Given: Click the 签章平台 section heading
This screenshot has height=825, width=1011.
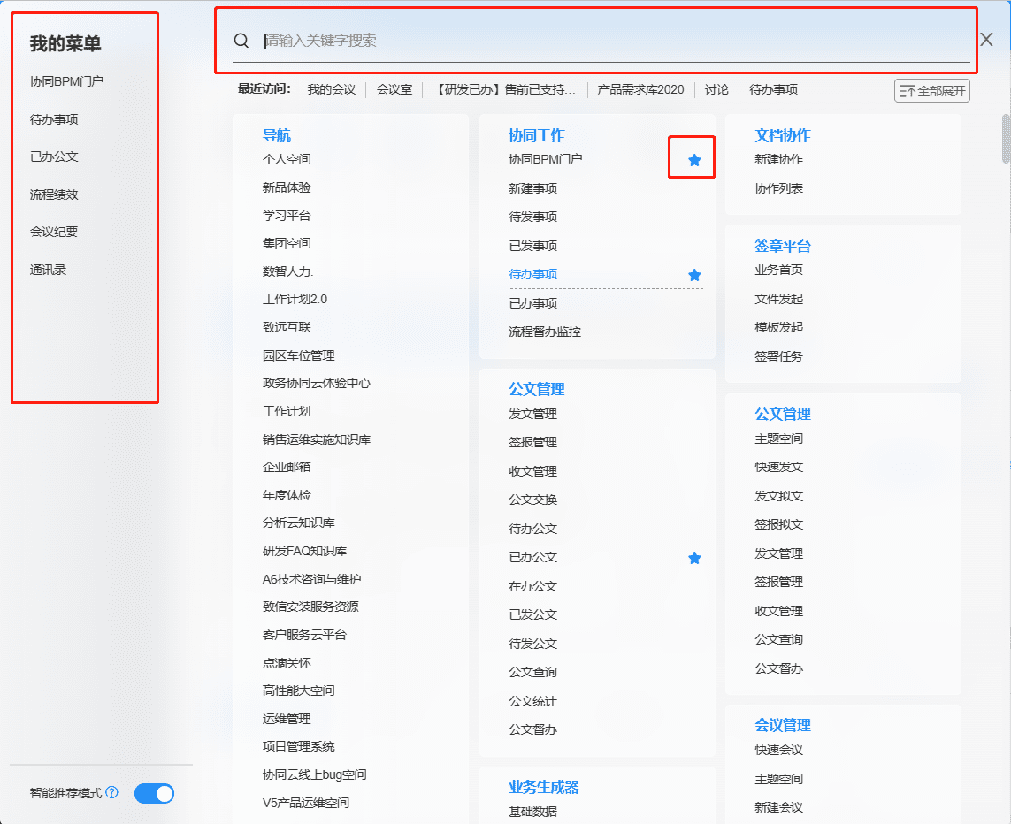Looking at the screenshot, I should [783, 246].
